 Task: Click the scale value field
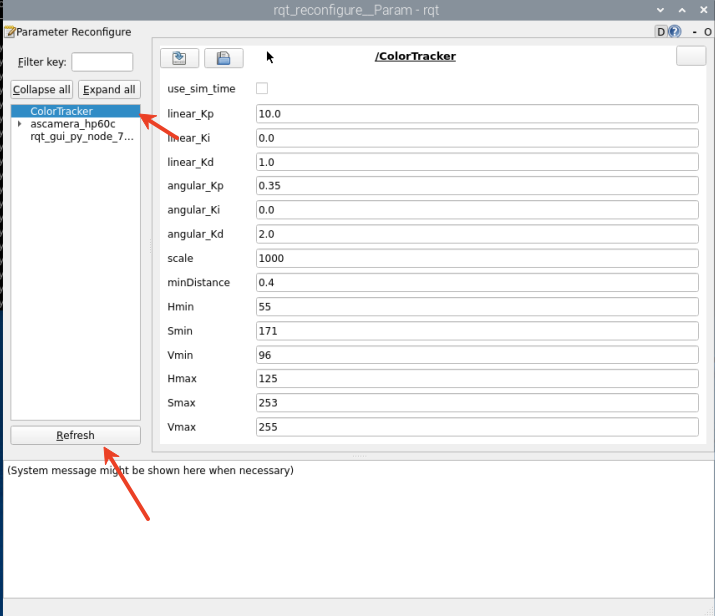(476, 258)
